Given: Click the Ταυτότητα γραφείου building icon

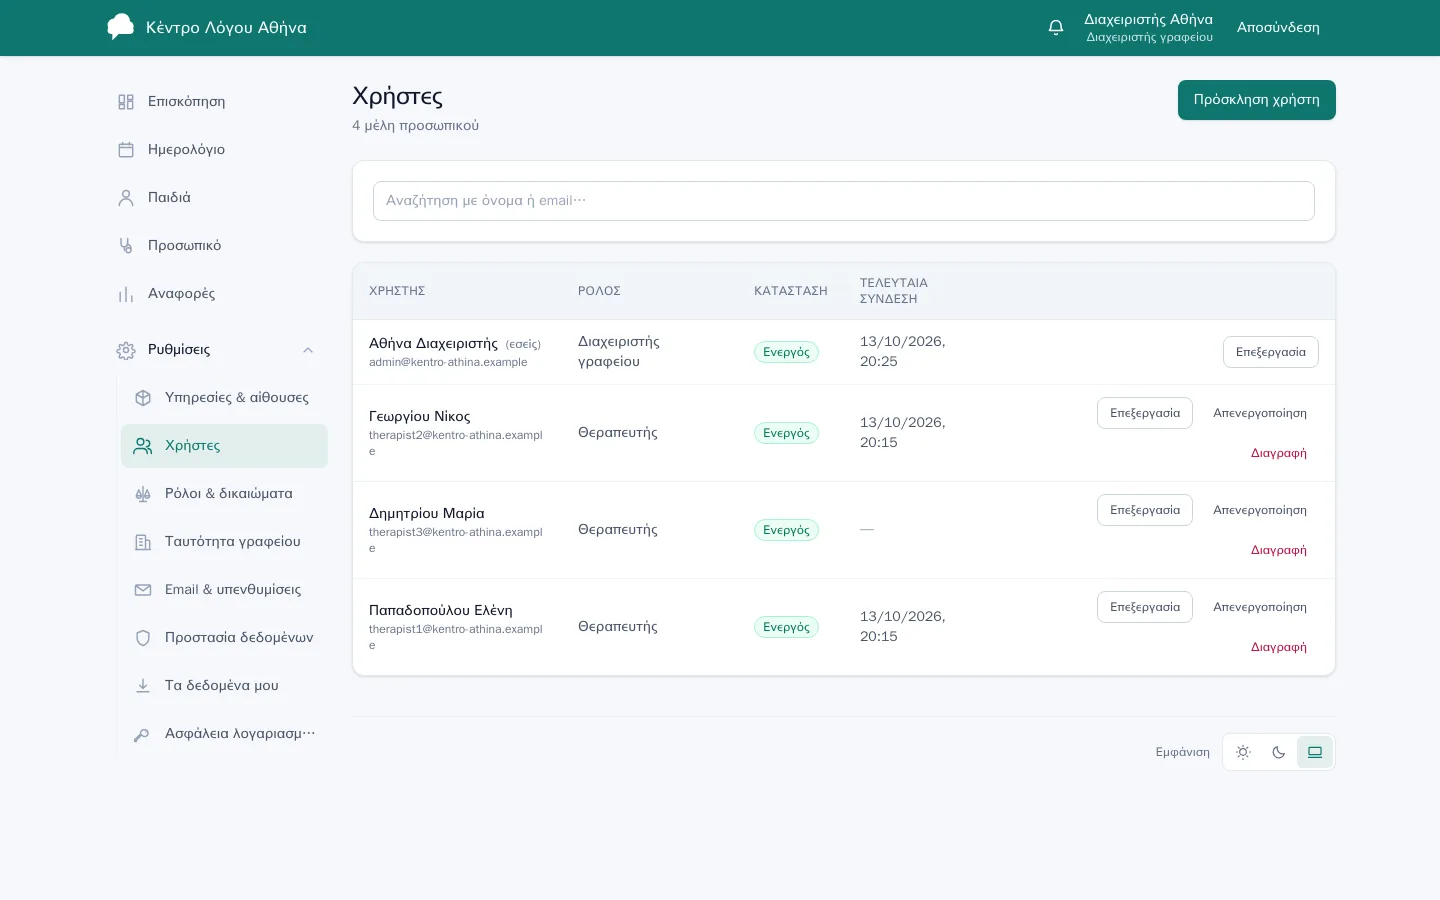Looking at the screenshot, I should (143, 542).
